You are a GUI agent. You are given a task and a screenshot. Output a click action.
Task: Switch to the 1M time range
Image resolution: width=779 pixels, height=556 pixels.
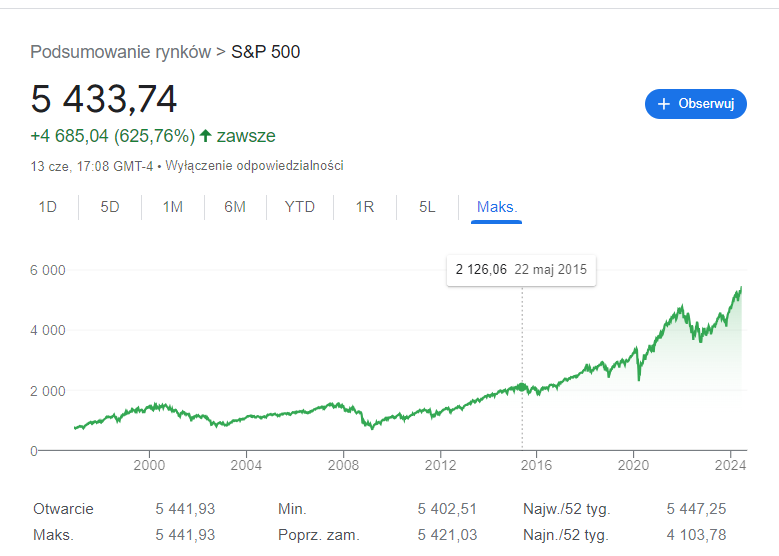[172, 207]
